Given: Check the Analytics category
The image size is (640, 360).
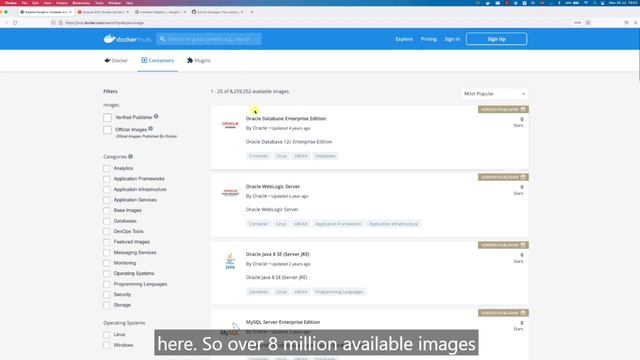Looking at the screenshot, I should pos(107,168).
